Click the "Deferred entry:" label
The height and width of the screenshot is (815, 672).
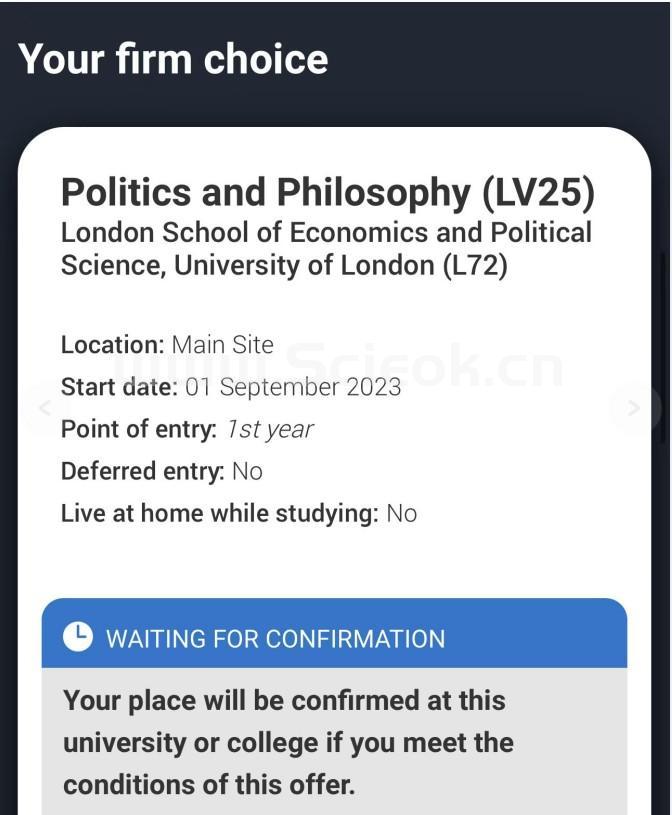142,471
